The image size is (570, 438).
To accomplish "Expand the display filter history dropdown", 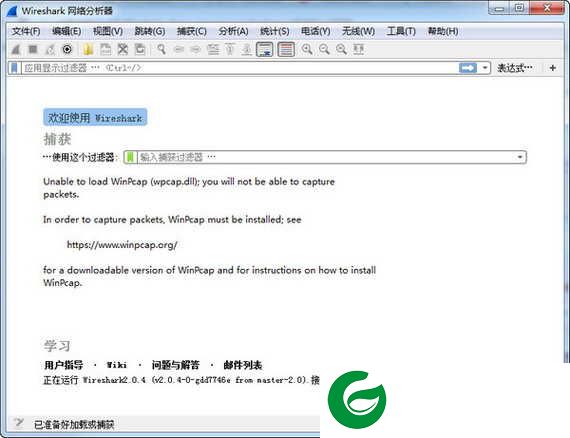I will click(485, 68).
